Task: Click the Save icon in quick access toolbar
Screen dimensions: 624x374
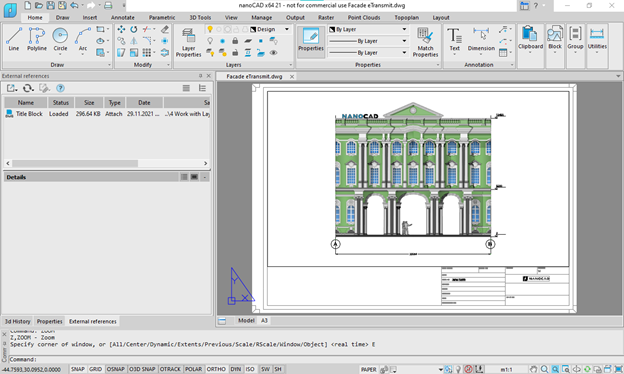Action: pyautogui.click(x=50, y=6)
